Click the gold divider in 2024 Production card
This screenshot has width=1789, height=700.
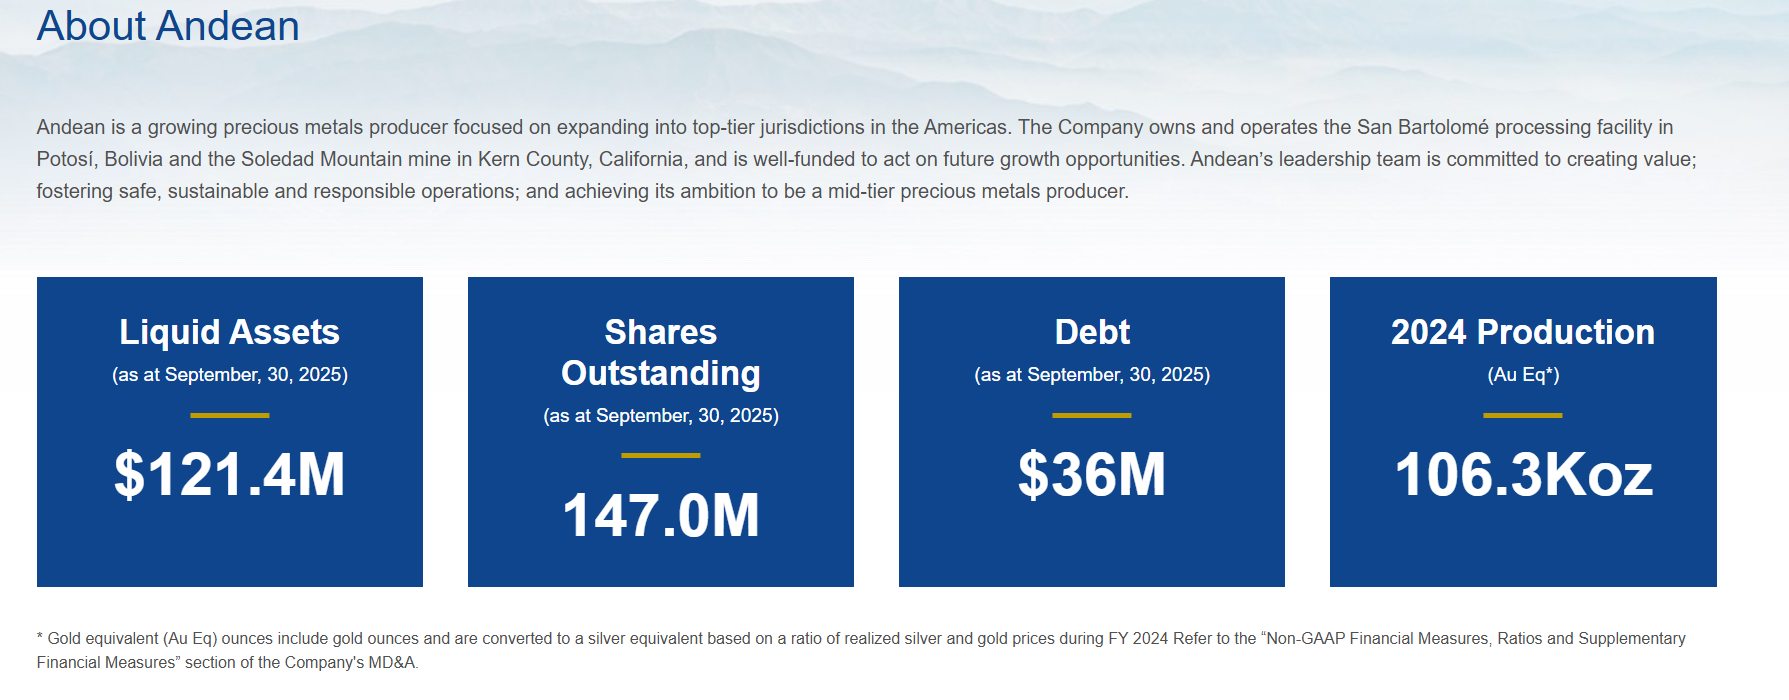pos(1522,415)
